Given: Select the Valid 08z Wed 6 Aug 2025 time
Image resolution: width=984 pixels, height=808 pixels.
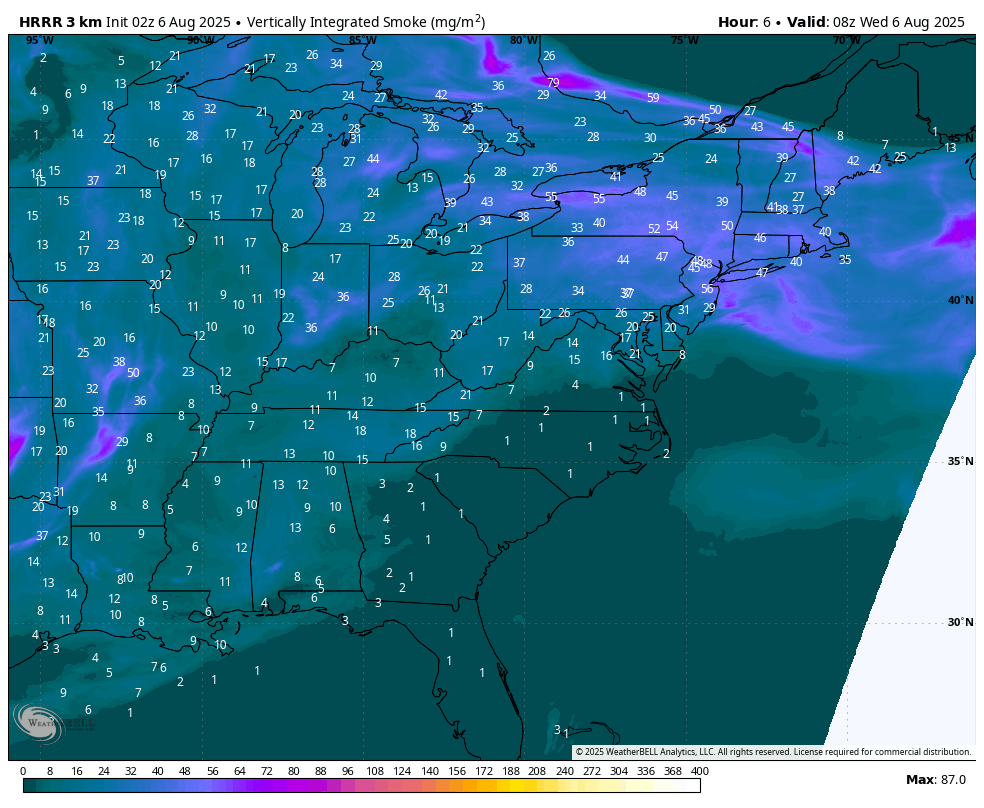Looking at the screenshot, I should pos(876,21).
